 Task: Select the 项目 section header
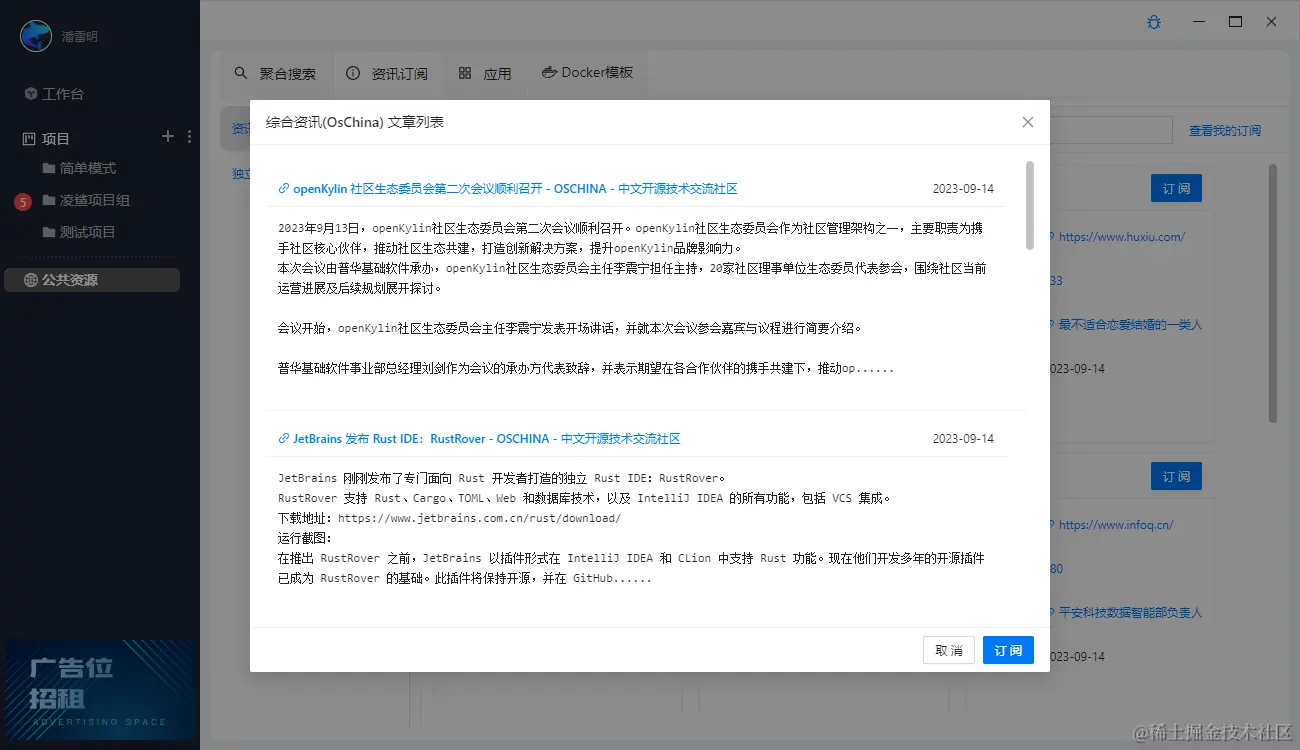pyautogui.click(x=46, y=138)
